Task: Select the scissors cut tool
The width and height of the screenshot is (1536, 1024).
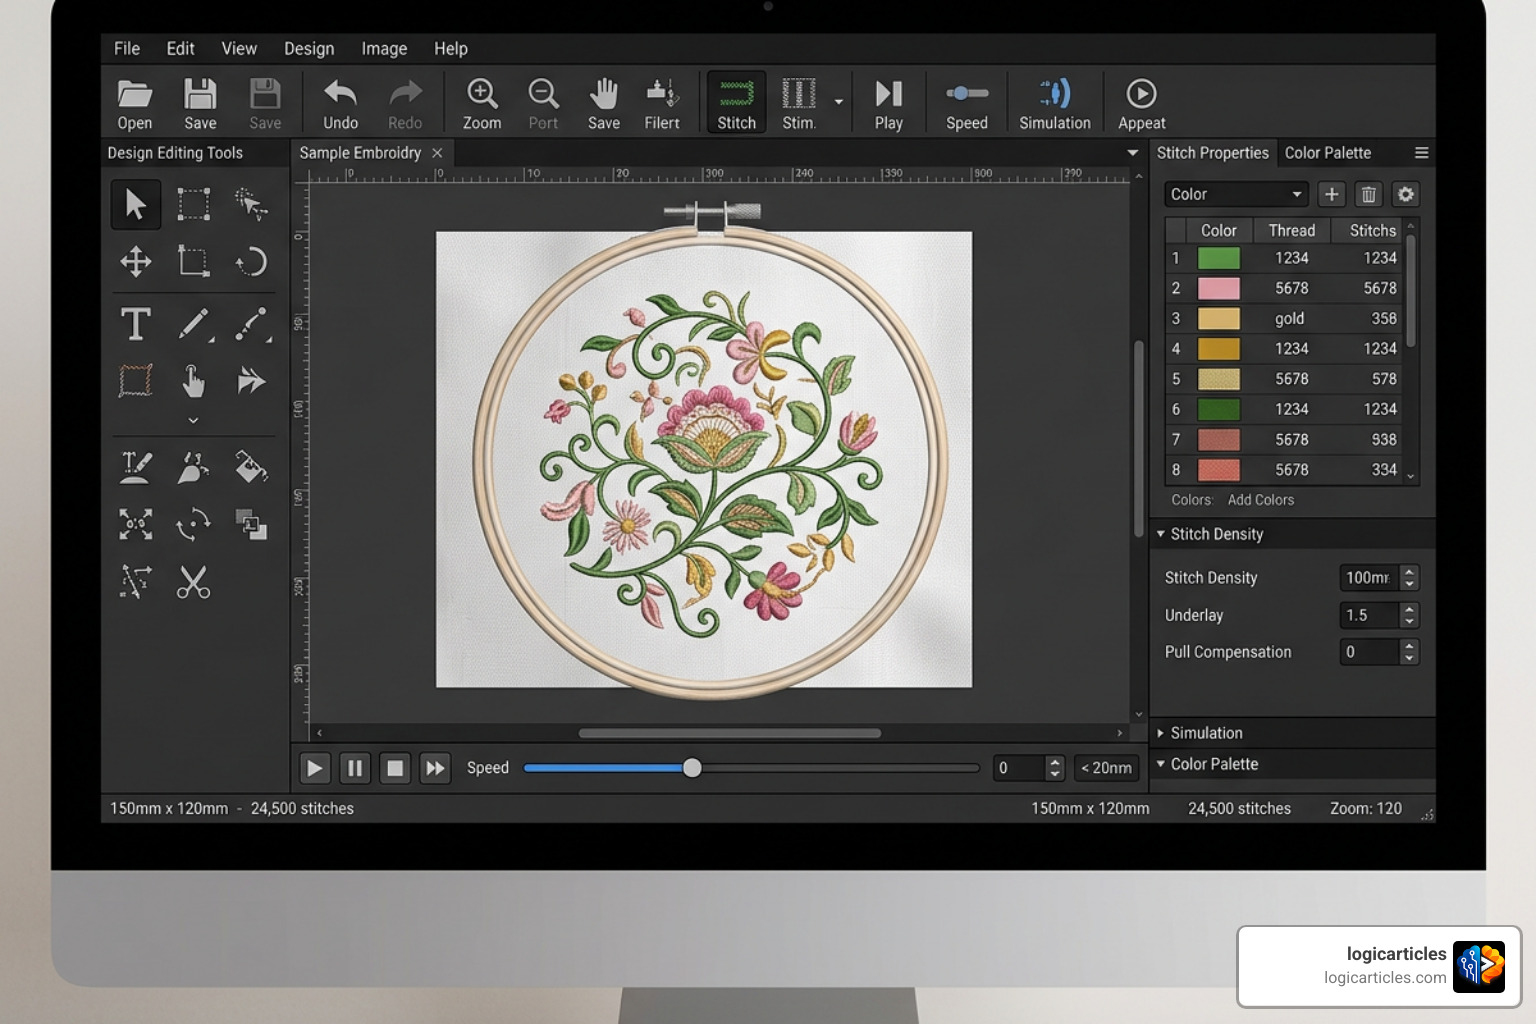Action: coord(193,582)
